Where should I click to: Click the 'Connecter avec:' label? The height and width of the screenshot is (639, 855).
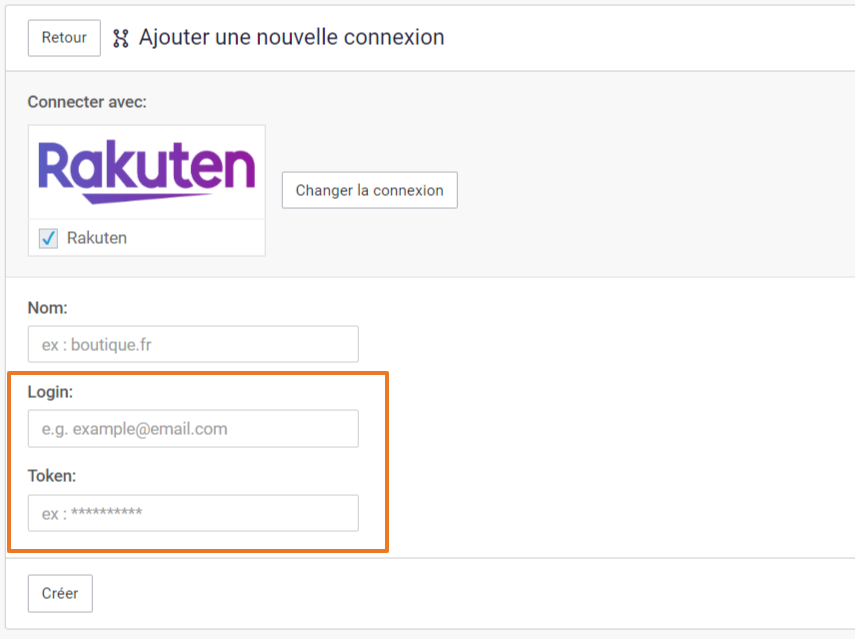(87, 102)
